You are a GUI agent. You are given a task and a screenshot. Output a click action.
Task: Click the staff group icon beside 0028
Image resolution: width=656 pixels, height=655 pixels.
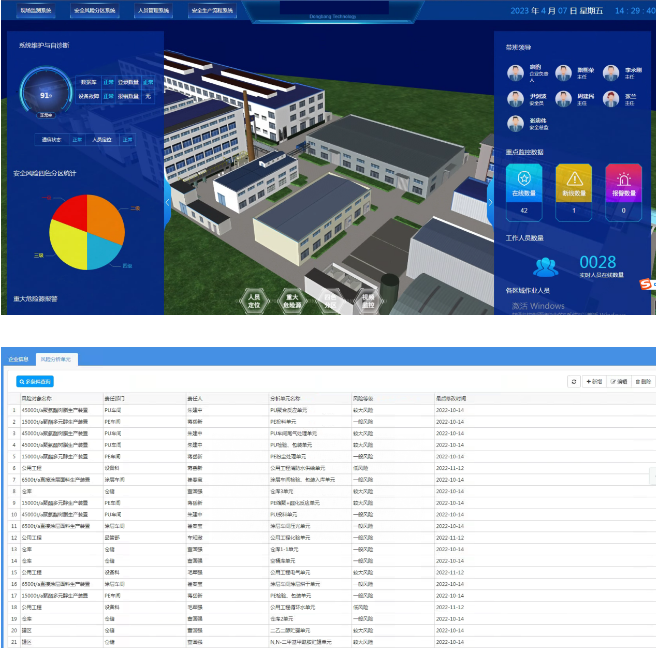(x=545, y=266)
